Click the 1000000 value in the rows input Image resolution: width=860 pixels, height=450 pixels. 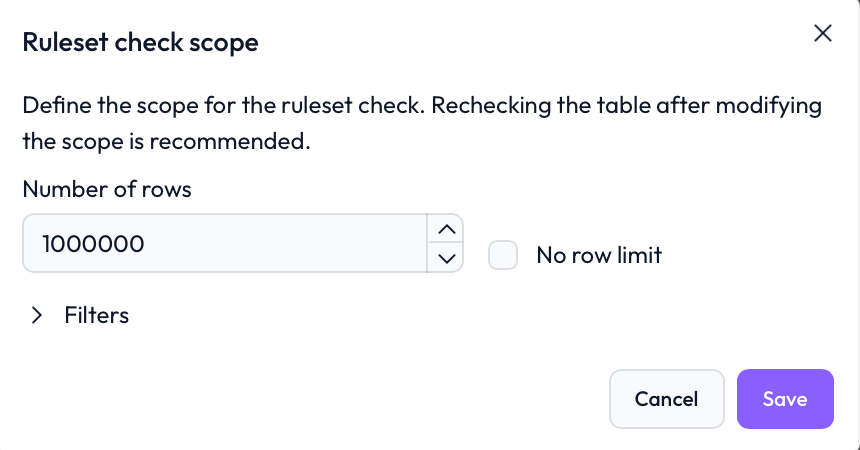point(93,243)
